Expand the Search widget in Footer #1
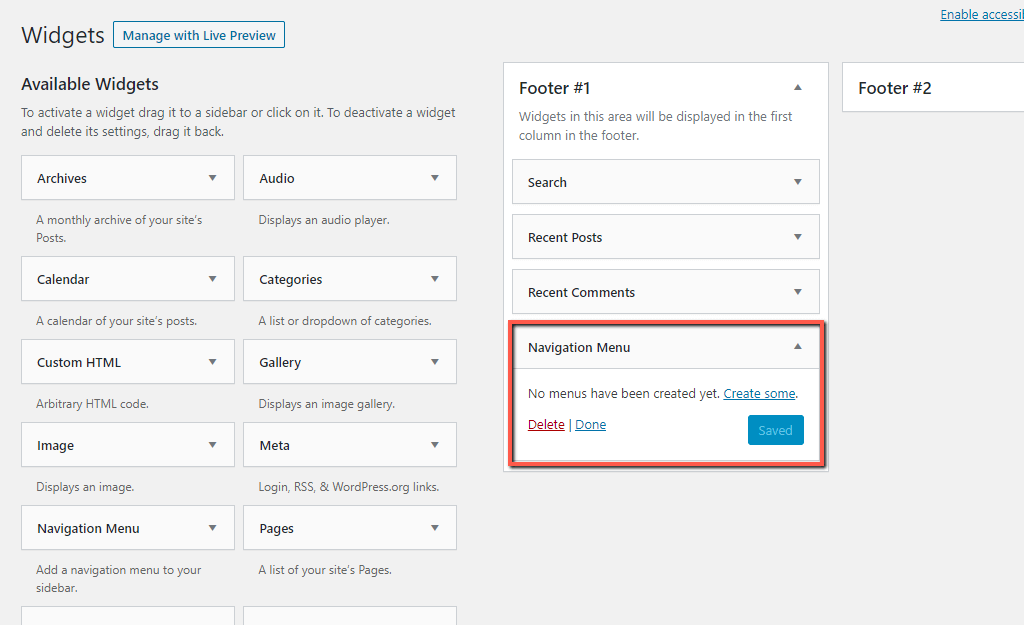Screen dimensions: 1024x625 click(797, 182)
